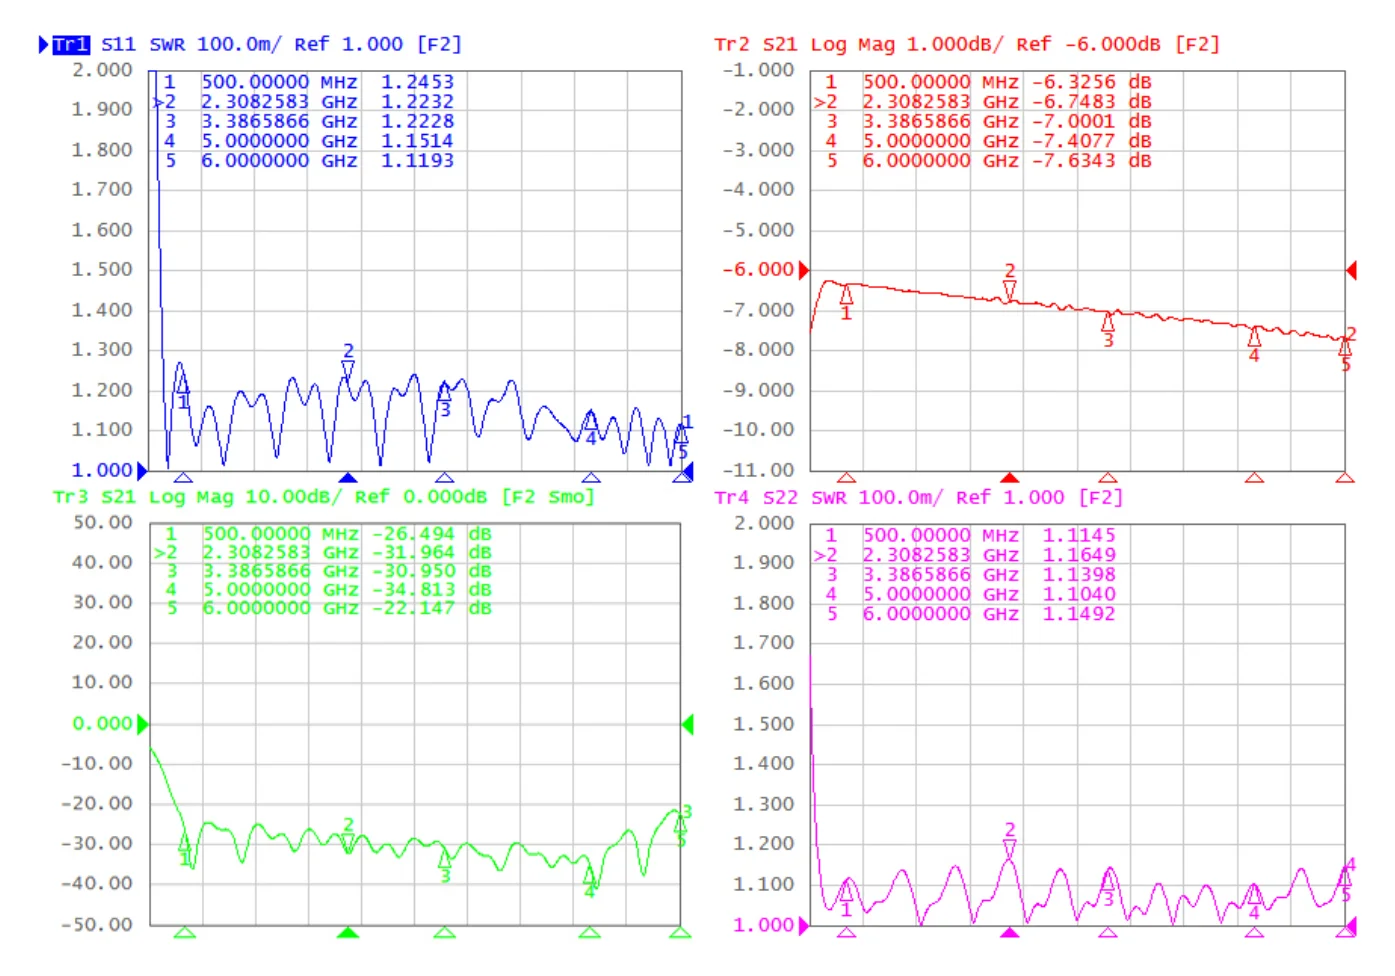
Task: Select Tr3 marker 1 row reading -26.494 dB
Action: 328,534
